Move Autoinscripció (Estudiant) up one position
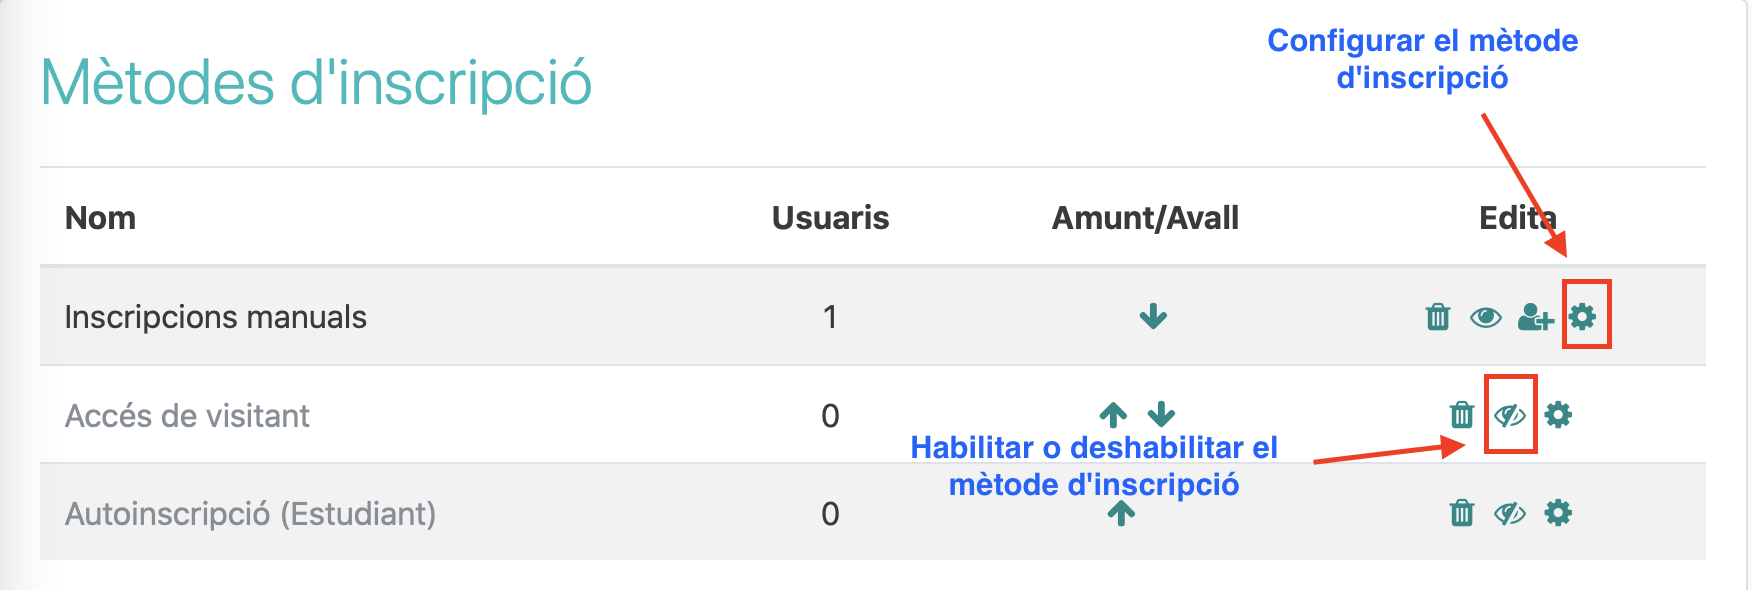Viewport: 1752px width, 590px height. [1121, 513]
